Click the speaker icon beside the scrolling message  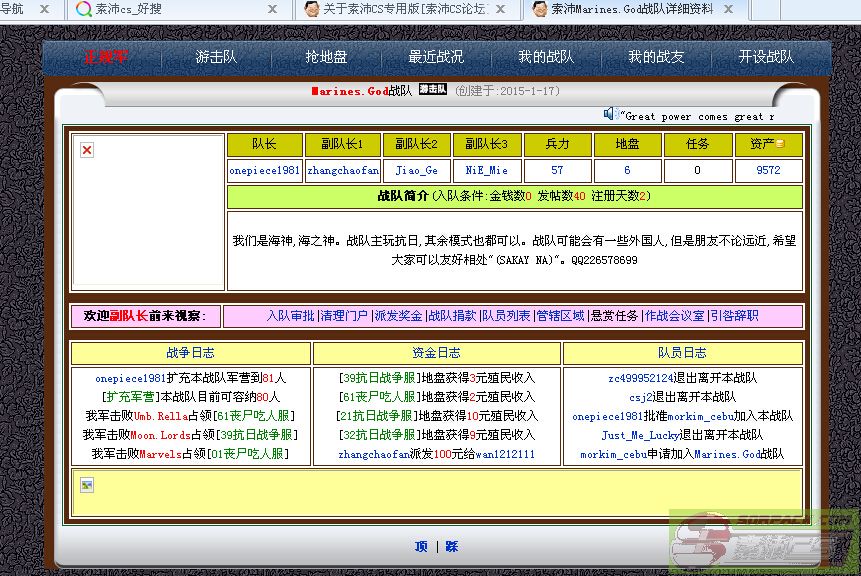(610, 114)
